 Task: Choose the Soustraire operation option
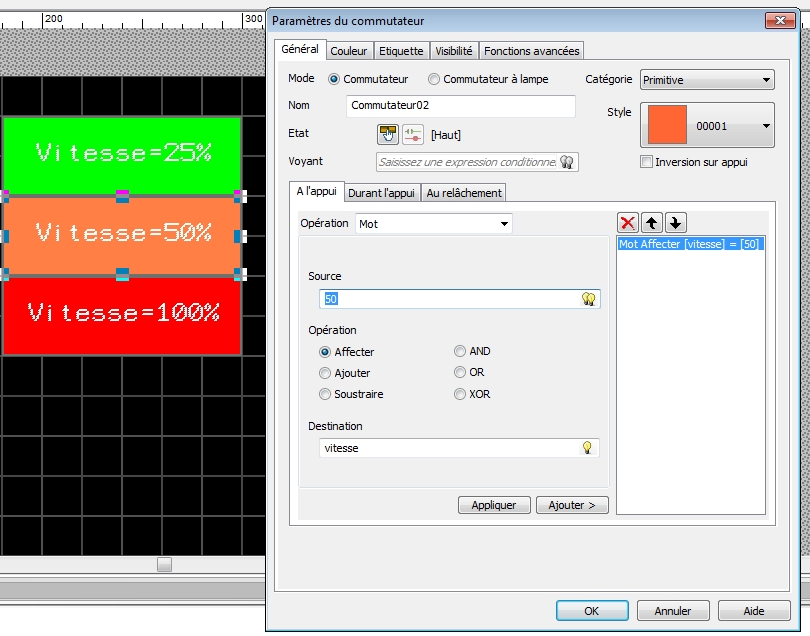point(325,394)
